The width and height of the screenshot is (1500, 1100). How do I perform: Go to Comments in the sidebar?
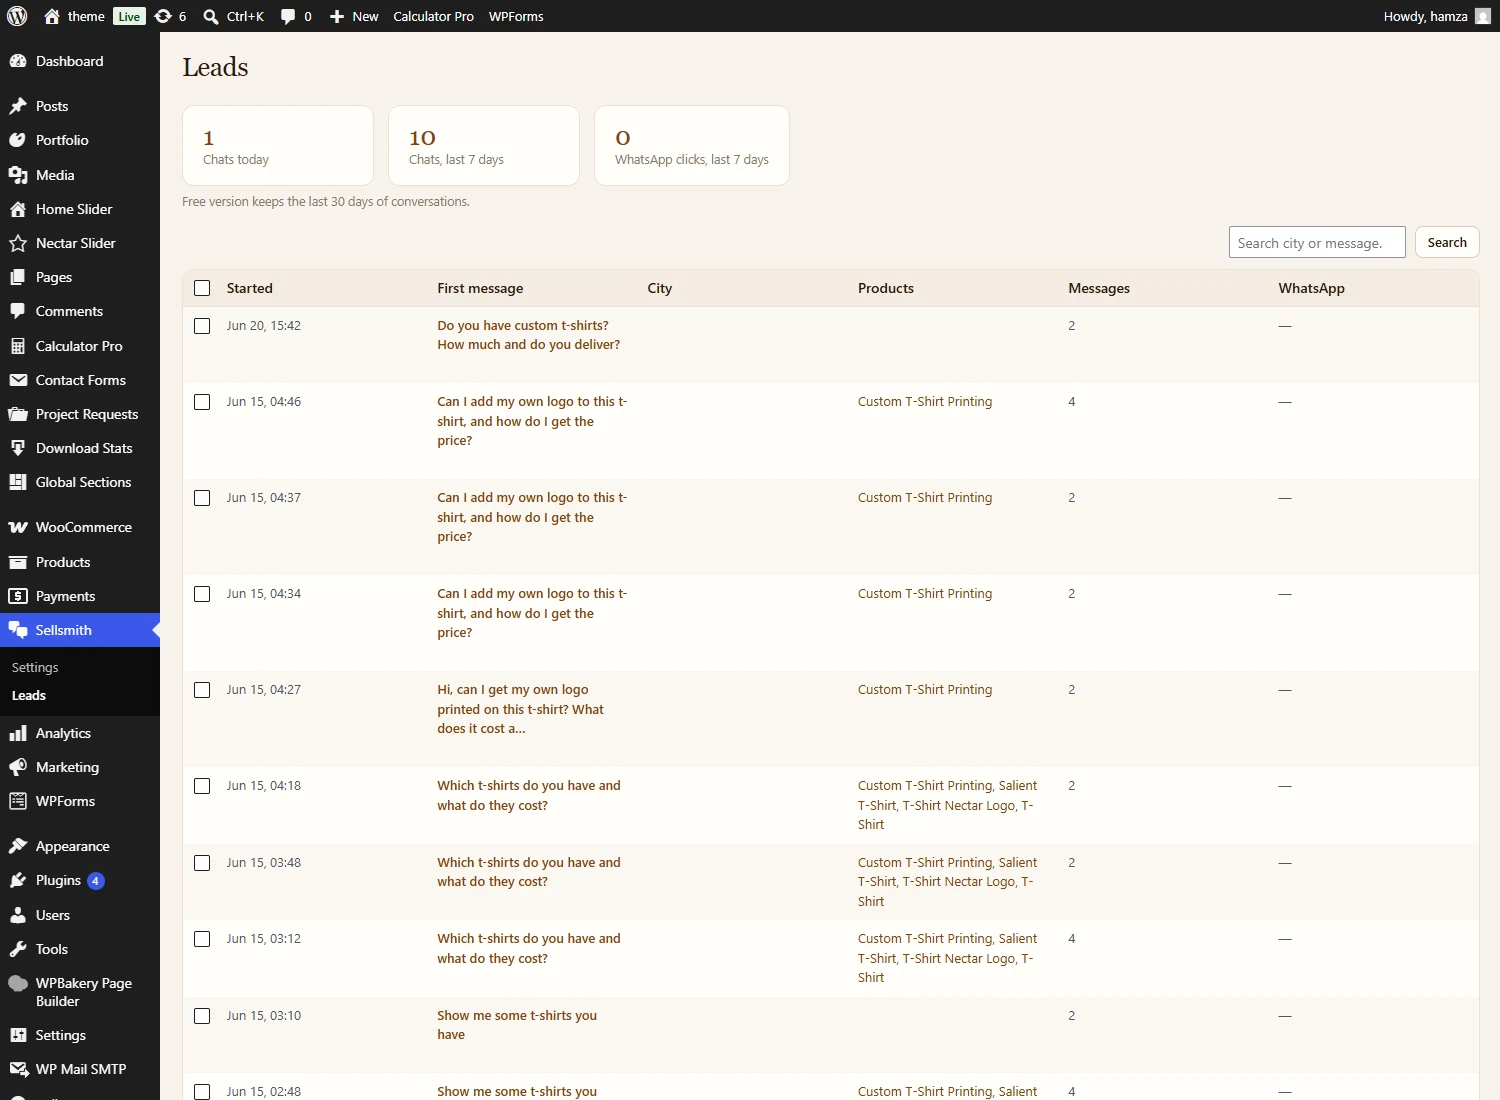tap(69, 311)
